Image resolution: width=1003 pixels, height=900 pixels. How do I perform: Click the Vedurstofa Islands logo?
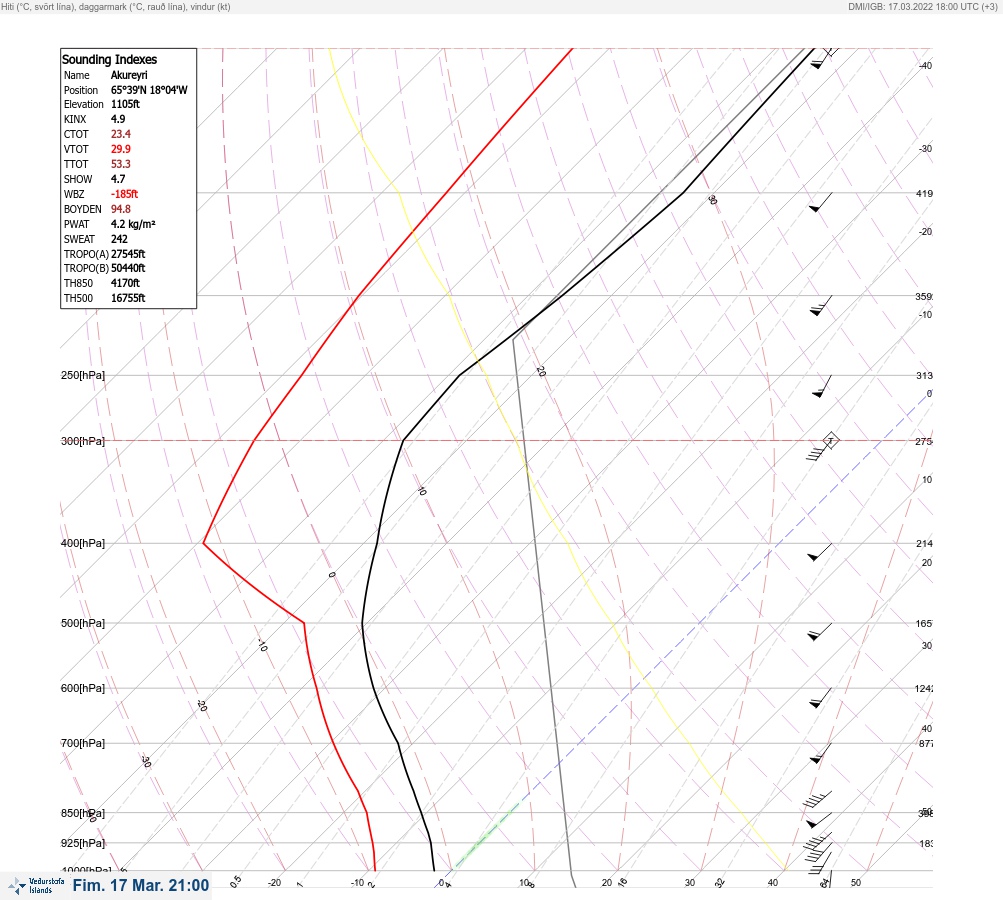[x=36, y=886]
